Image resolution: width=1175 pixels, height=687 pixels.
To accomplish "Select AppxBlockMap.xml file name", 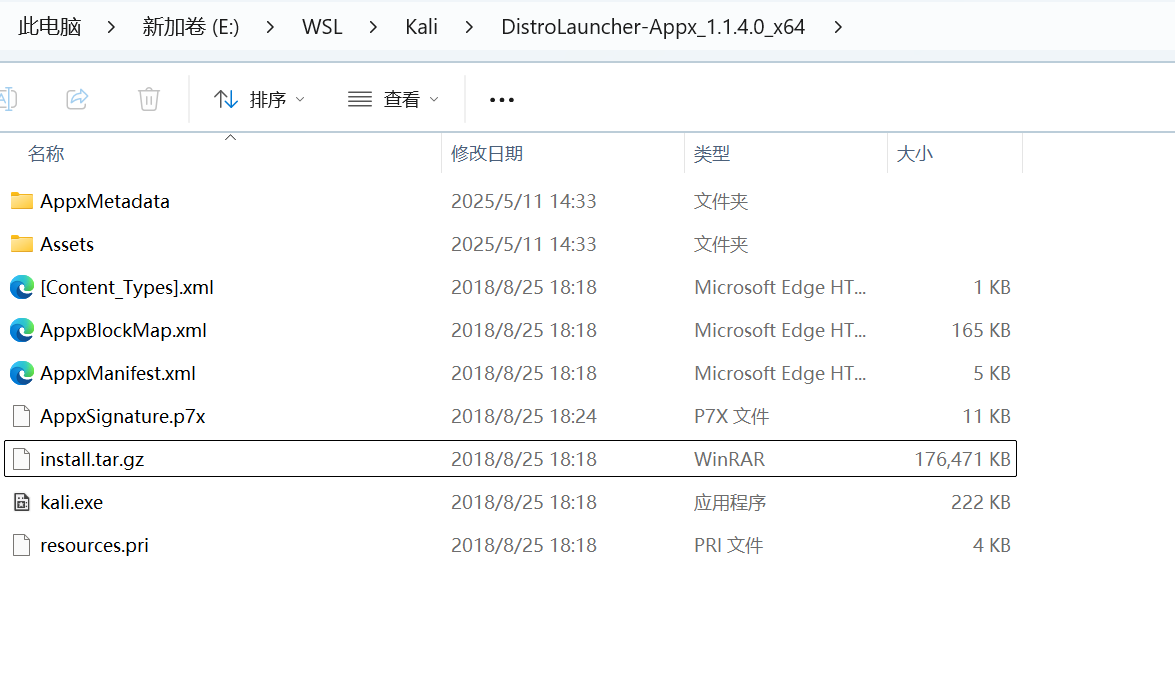I will (x=123, y=330).
